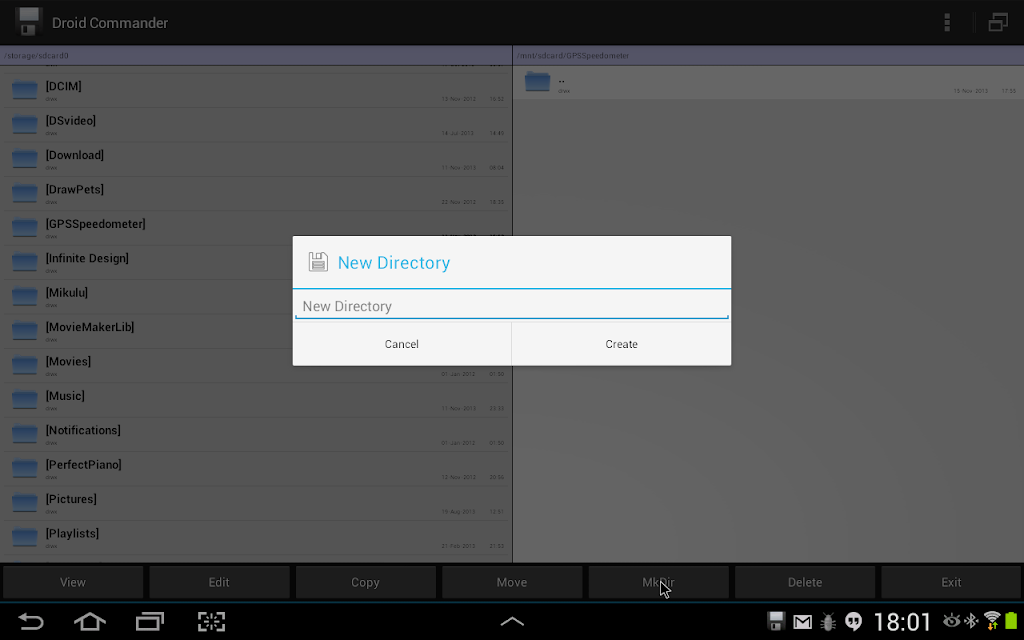1024x640 pixels.
Task: Tap the Android back navigation icon
Action: point(30,621)
